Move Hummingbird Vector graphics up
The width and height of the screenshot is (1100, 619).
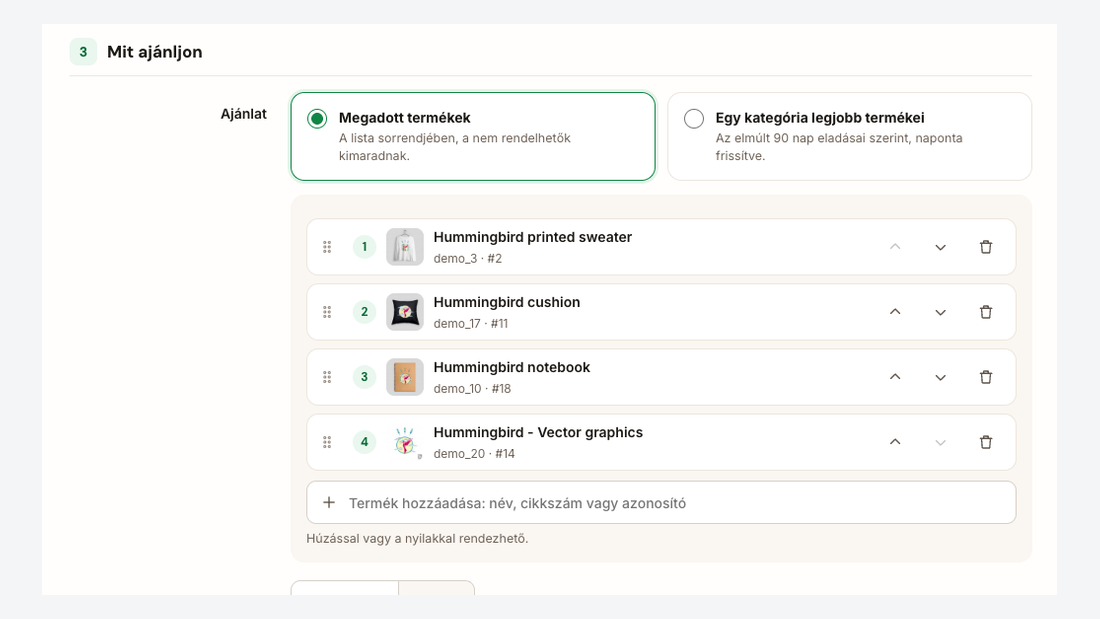point(895,442)
